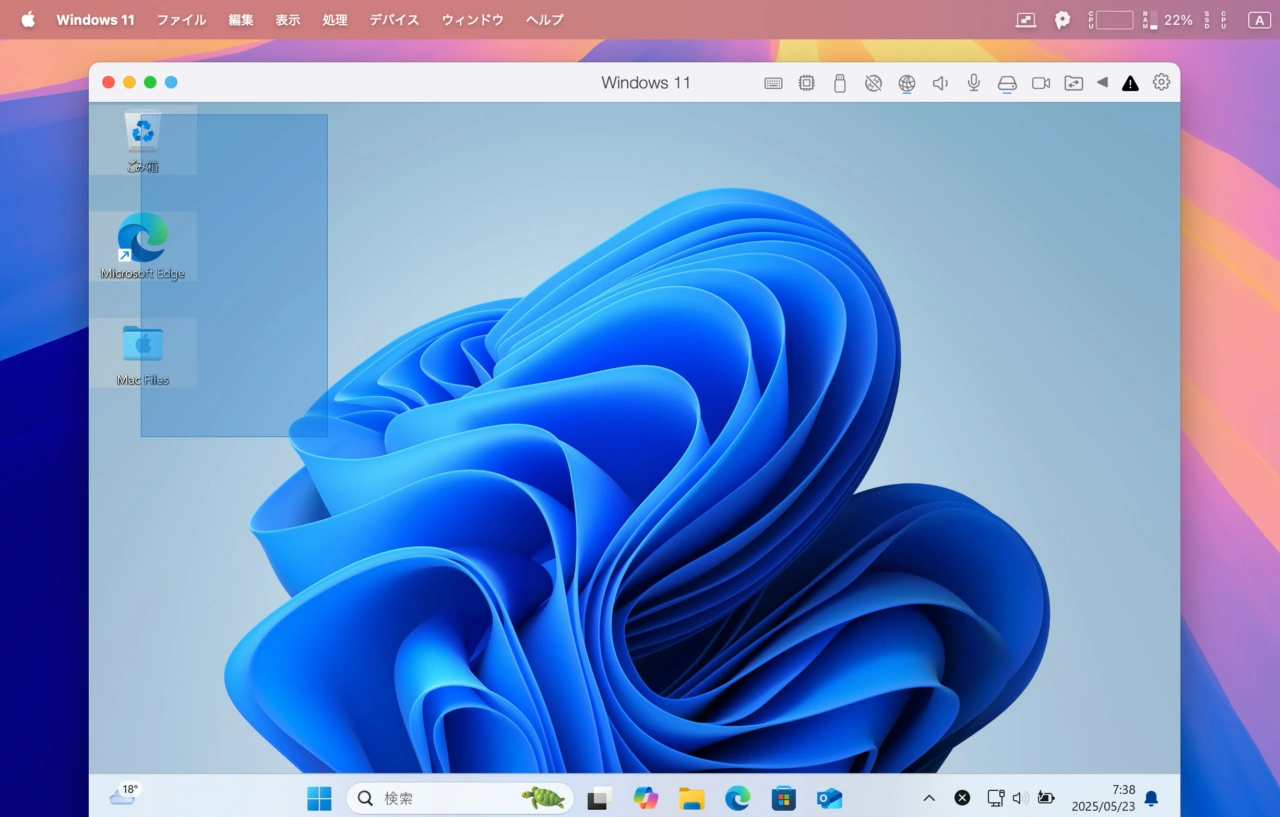Open the hard disk icon in toolbar
1280x817 pixels.
(x=1007, y=83)
